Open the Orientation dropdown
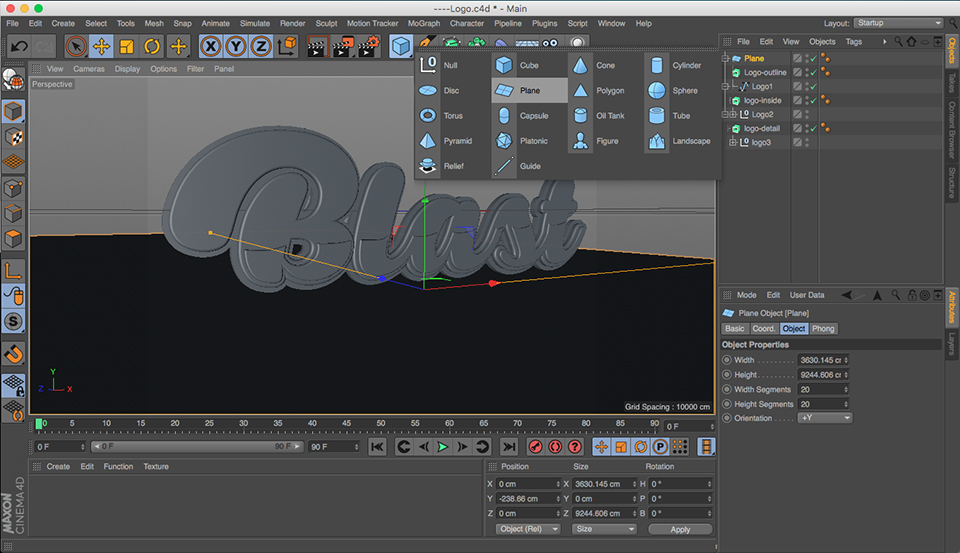960x553 pixels. click(824, 418)
